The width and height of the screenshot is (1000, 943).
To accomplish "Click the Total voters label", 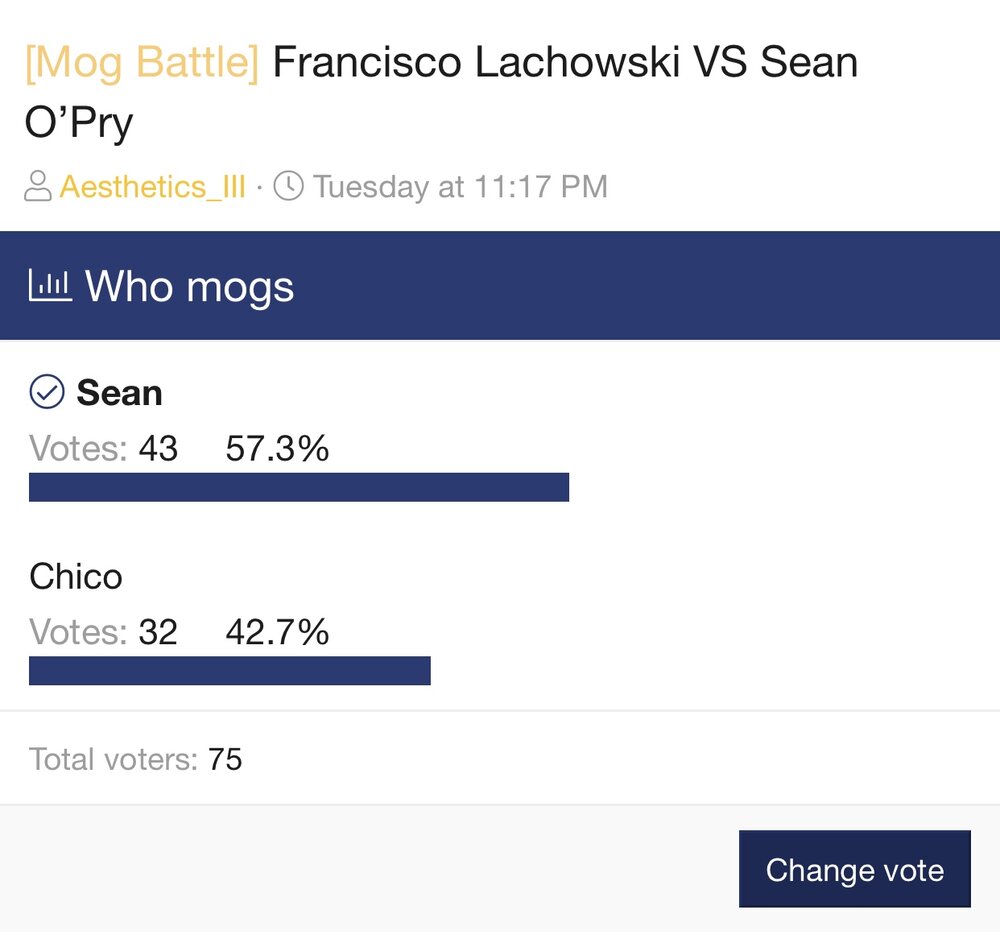I will click(x=114, y=760).
